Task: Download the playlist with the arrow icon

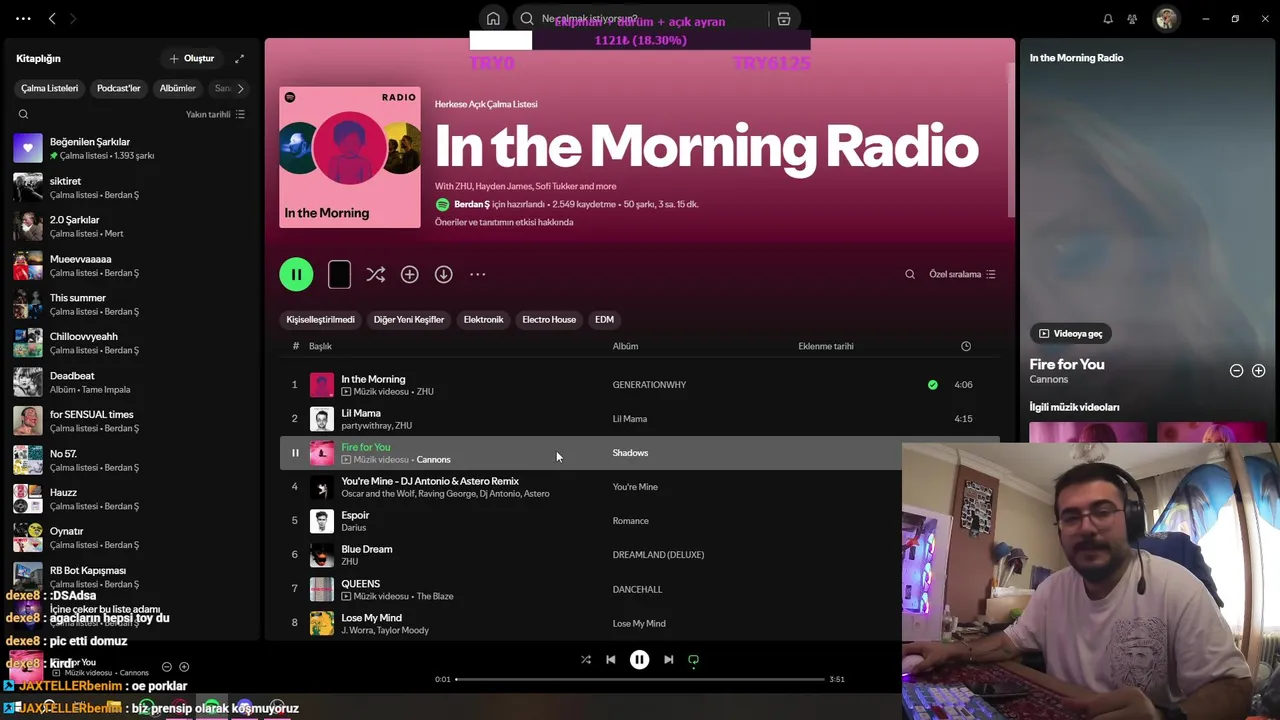Action: (443, 274)
